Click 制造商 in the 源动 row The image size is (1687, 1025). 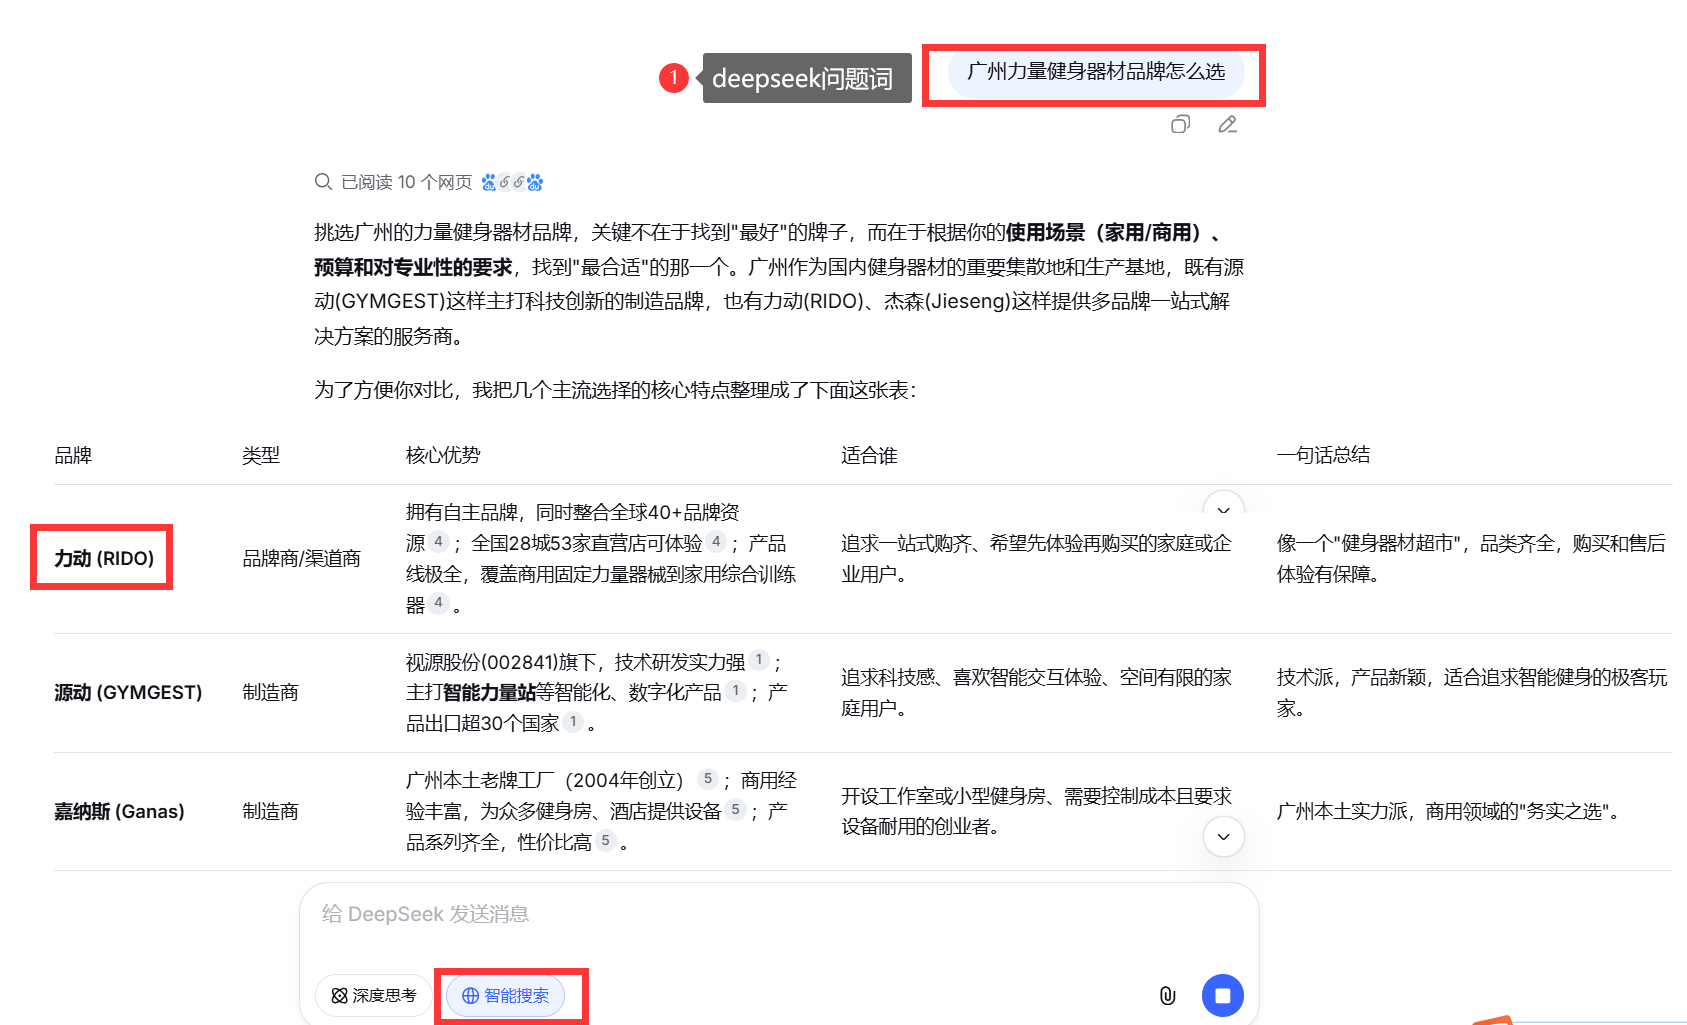click(270, 693)
